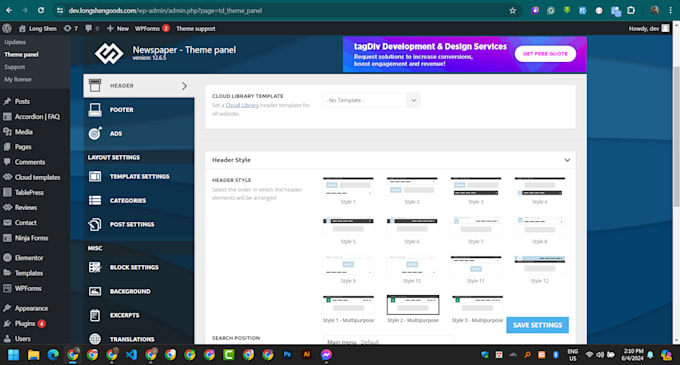Open WPForms in the admin bar

(x=152, y=29)
